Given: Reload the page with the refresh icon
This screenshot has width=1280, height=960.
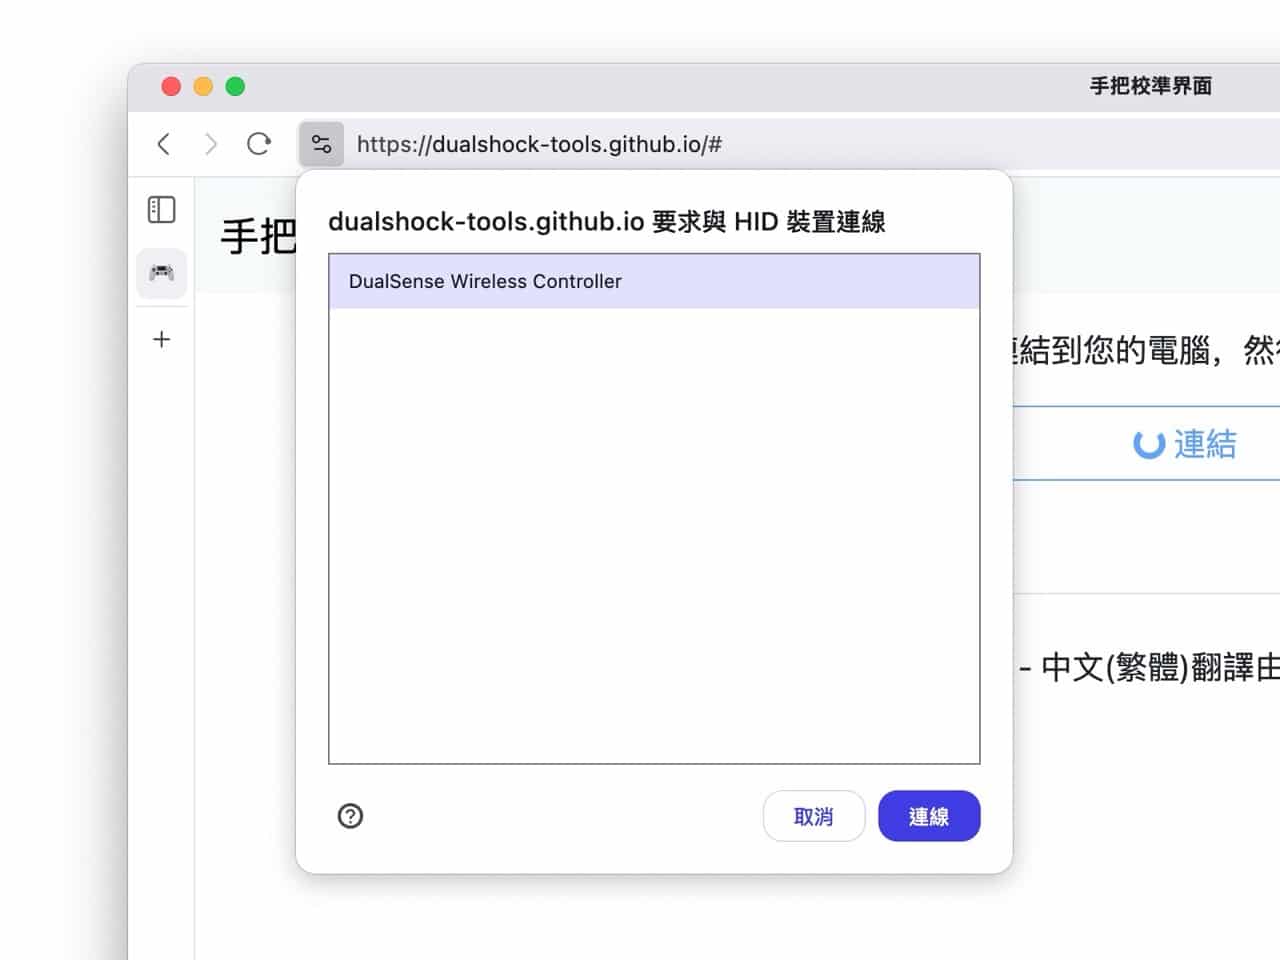Looking at the screenshot, I should (x=259, y=144).
